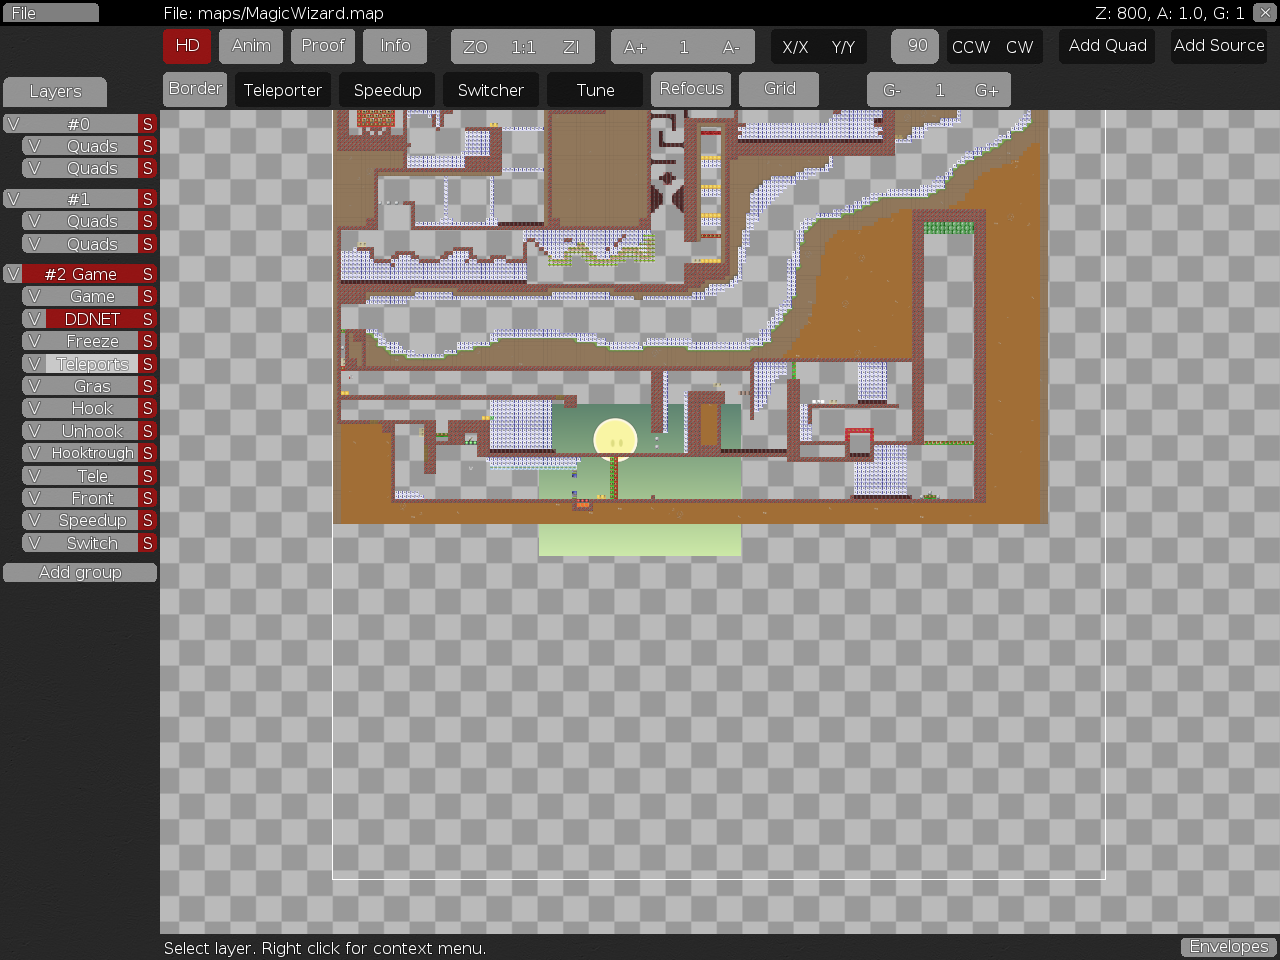Activate the Refocus view control

tap(691, 89)
